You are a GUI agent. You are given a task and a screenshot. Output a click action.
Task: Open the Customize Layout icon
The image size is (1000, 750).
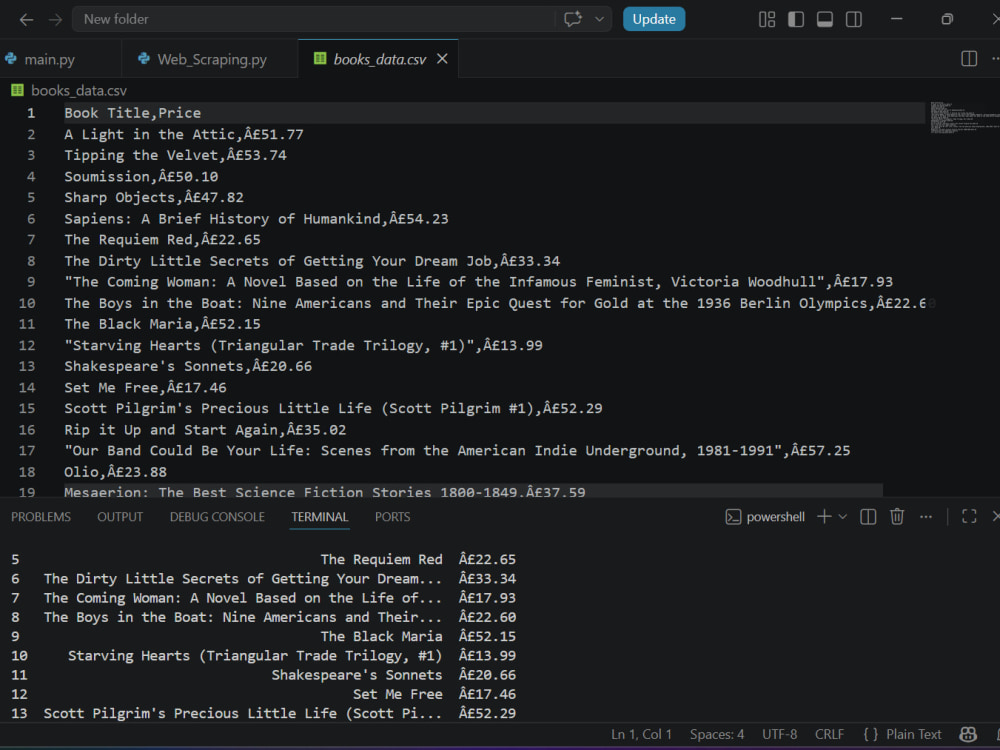click(x=767, y=20)
